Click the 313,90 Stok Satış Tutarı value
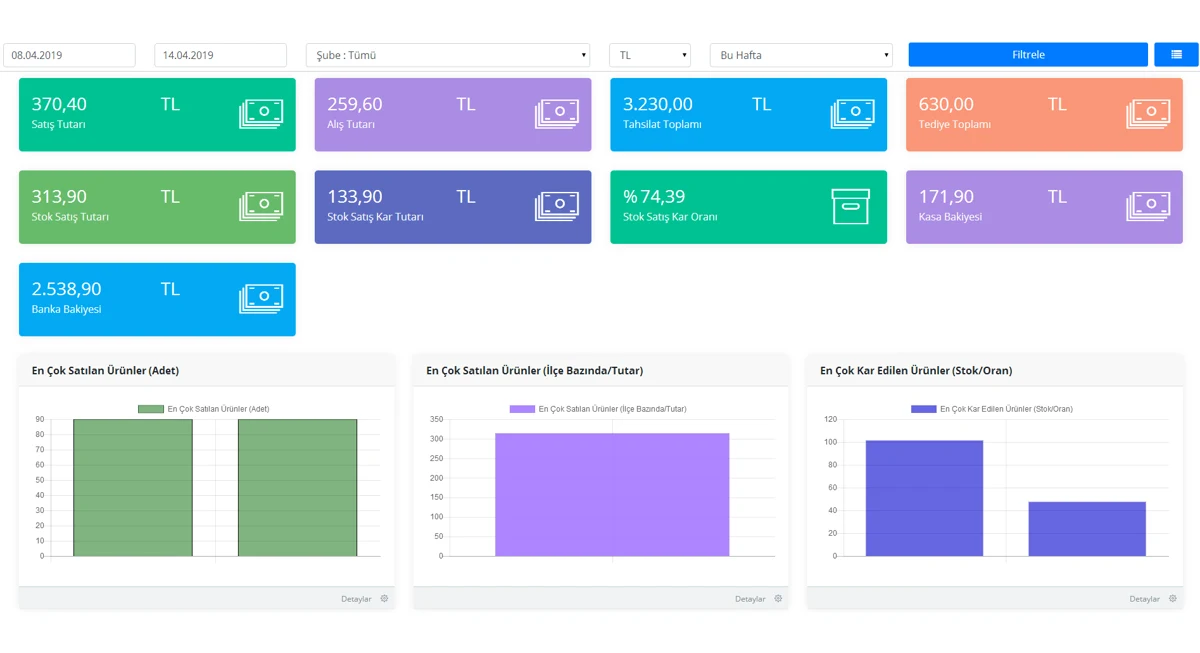1200x653 pixels. 59,197
